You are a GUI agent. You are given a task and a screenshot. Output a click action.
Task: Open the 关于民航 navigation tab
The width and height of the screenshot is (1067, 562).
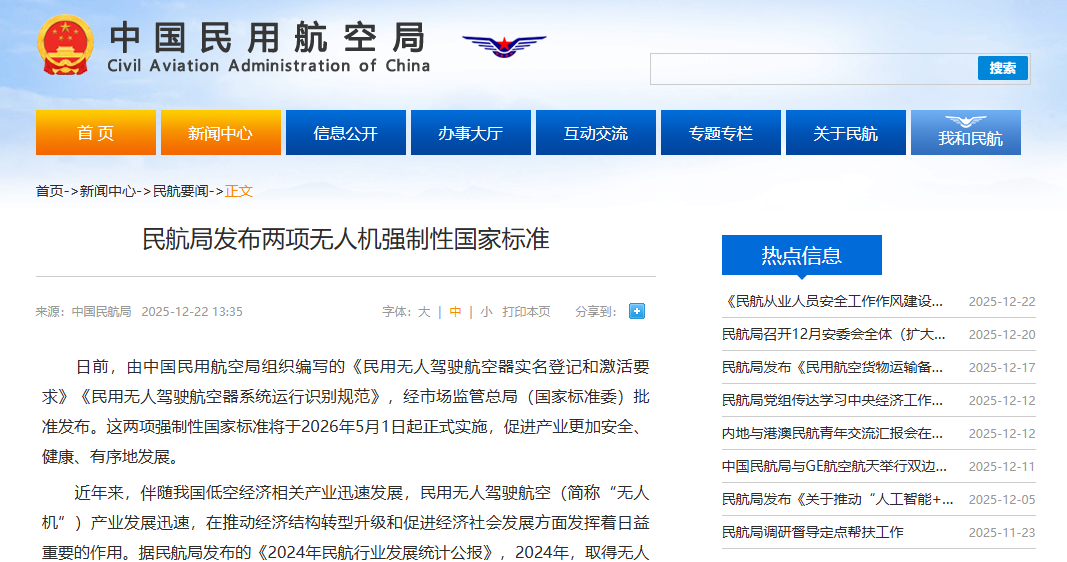[x=846, y=133]
